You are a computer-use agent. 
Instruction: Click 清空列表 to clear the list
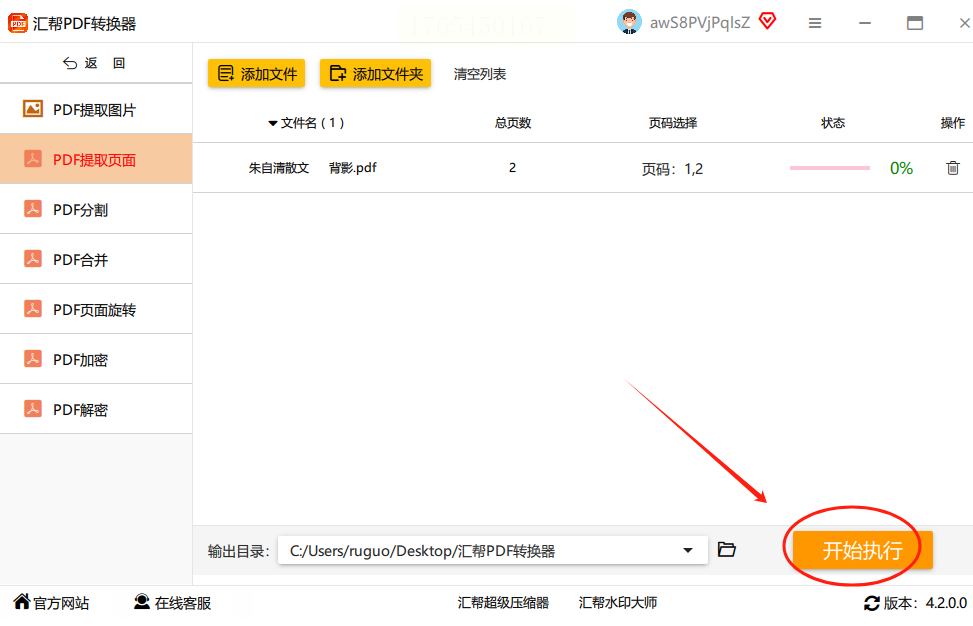[x=480, y=74]
